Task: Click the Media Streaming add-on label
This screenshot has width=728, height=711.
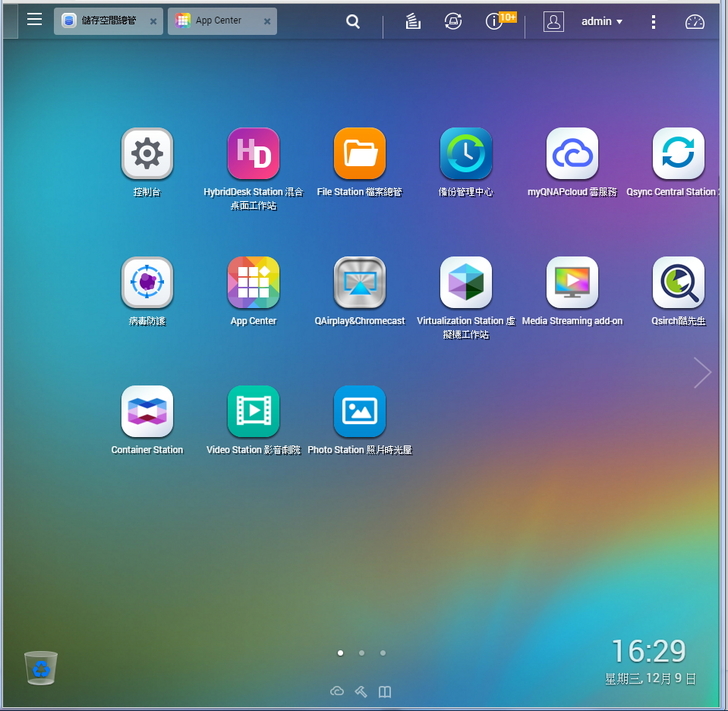Action: click(572, 320)
